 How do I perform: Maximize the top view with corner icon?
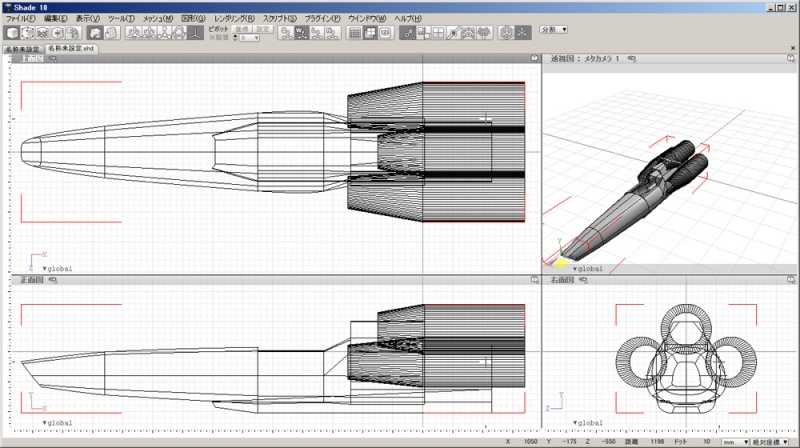click(x=535, y=59)
